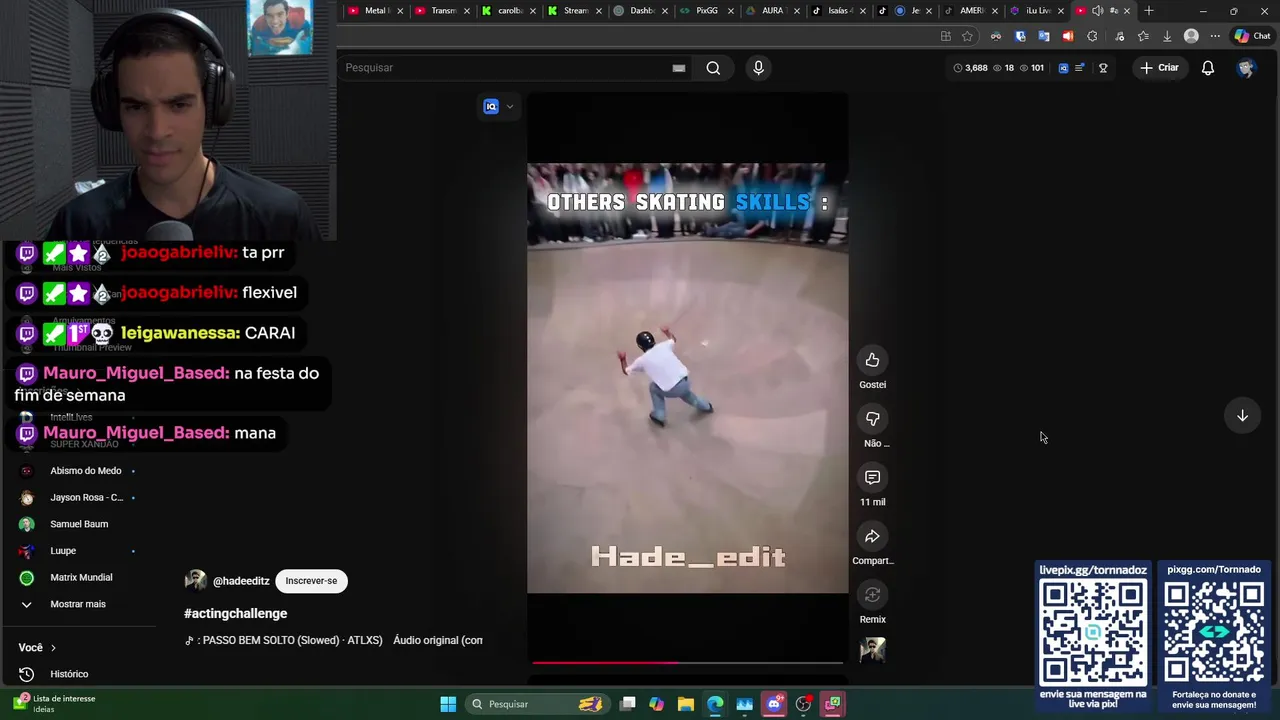Open the @hadeeditz channel link
Screen dimensions: 1280x720
241,581
